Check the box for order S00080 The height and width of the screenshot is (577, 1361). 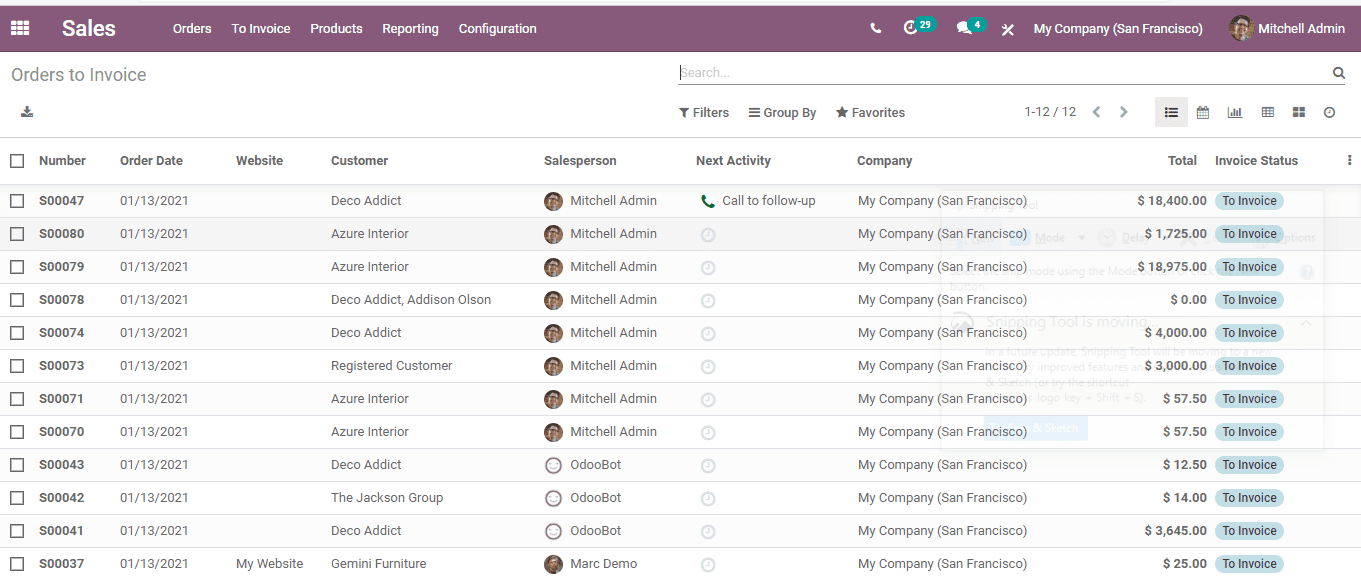[17, 234]
